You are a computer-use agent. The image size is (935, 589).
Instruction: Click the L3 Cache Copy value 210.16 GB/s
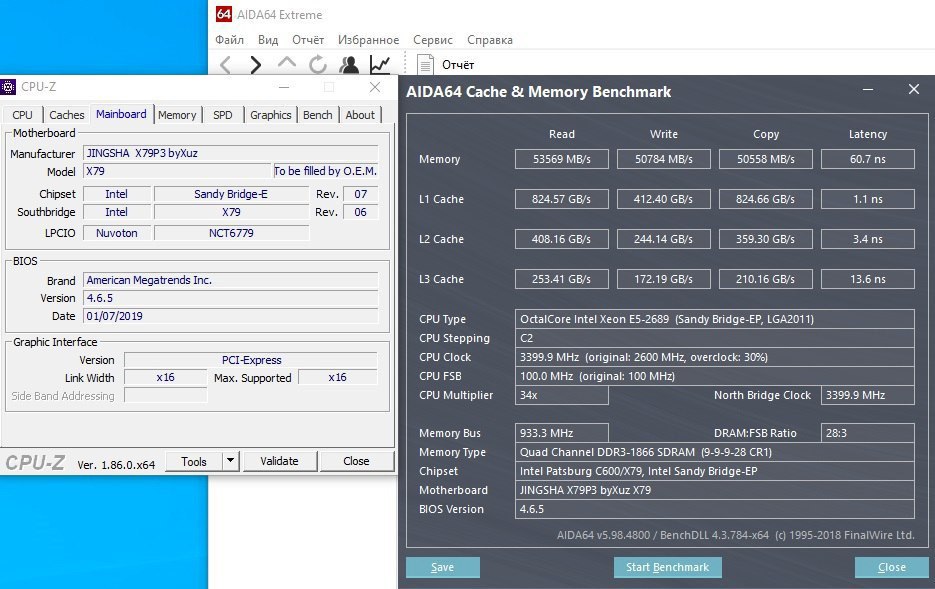(766, 279)
